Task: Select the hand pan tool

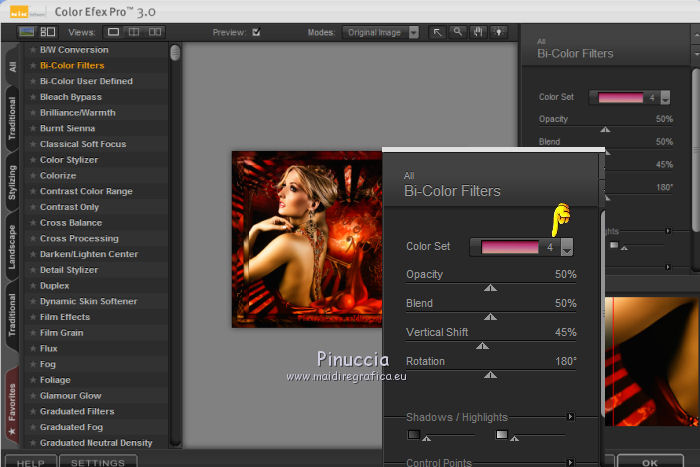Action: point(478,32)
